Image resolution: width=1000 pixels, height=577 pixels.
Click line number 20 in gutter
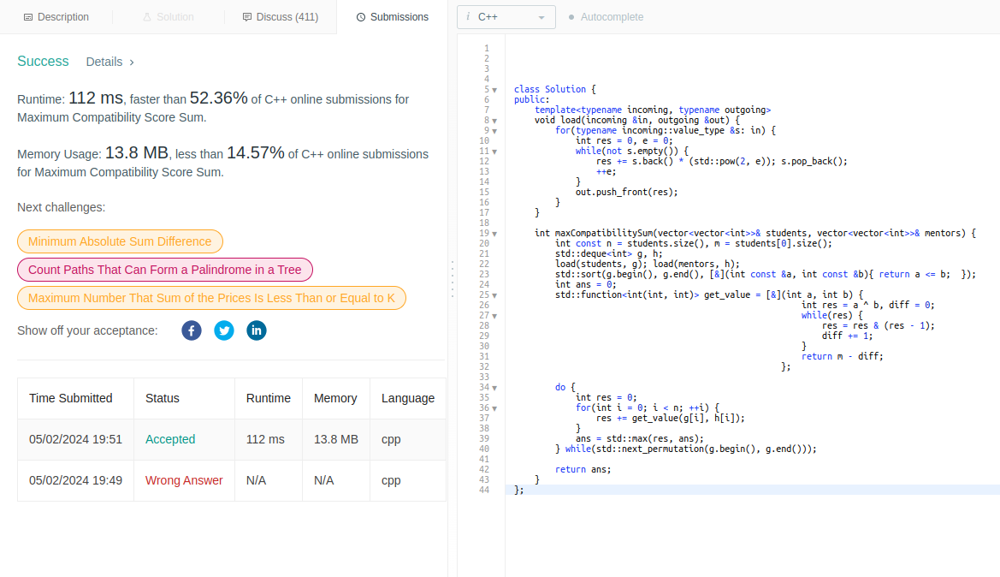click(484, 244)
